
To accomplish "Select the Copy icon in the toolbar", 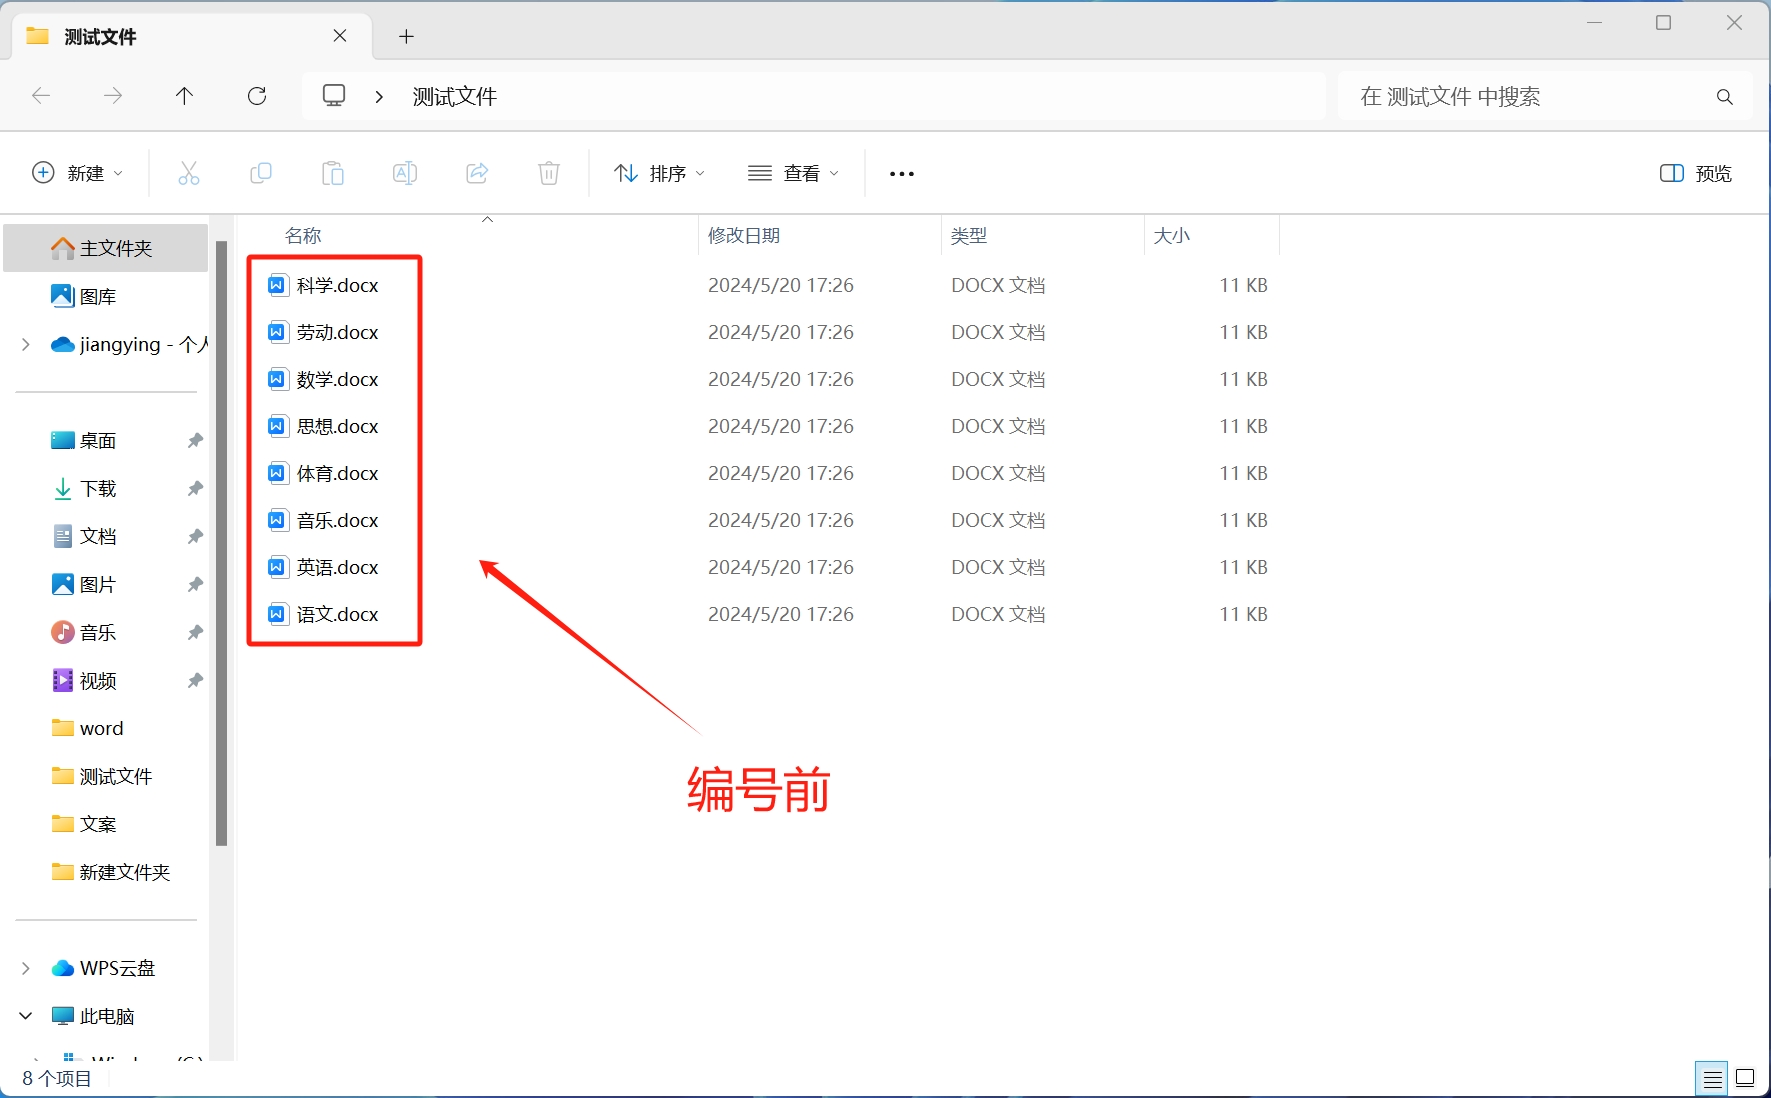I will (261, 172).
